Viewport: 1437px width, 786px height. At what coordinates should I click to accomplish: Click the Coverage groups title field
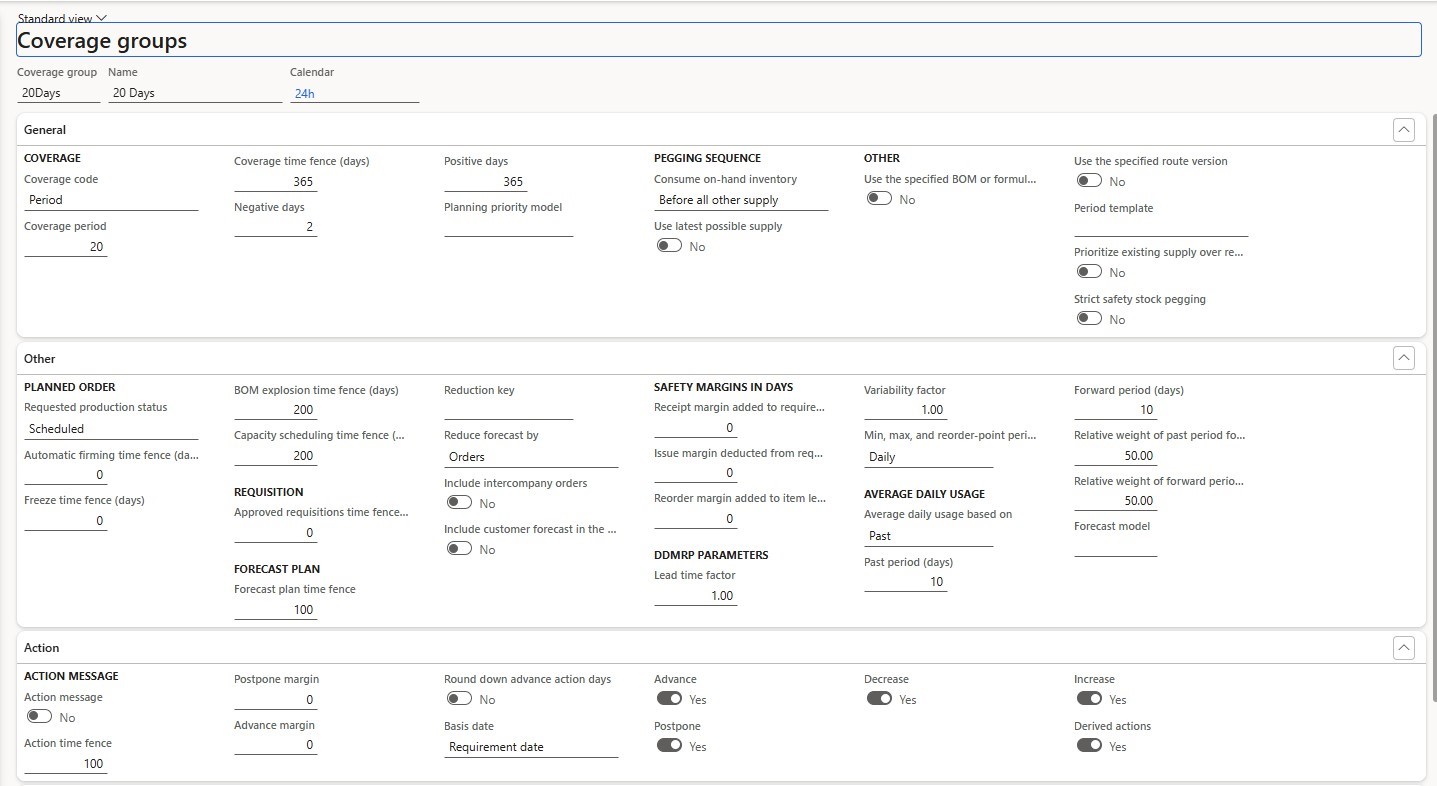pyautogui.click(x=718, y=41)
